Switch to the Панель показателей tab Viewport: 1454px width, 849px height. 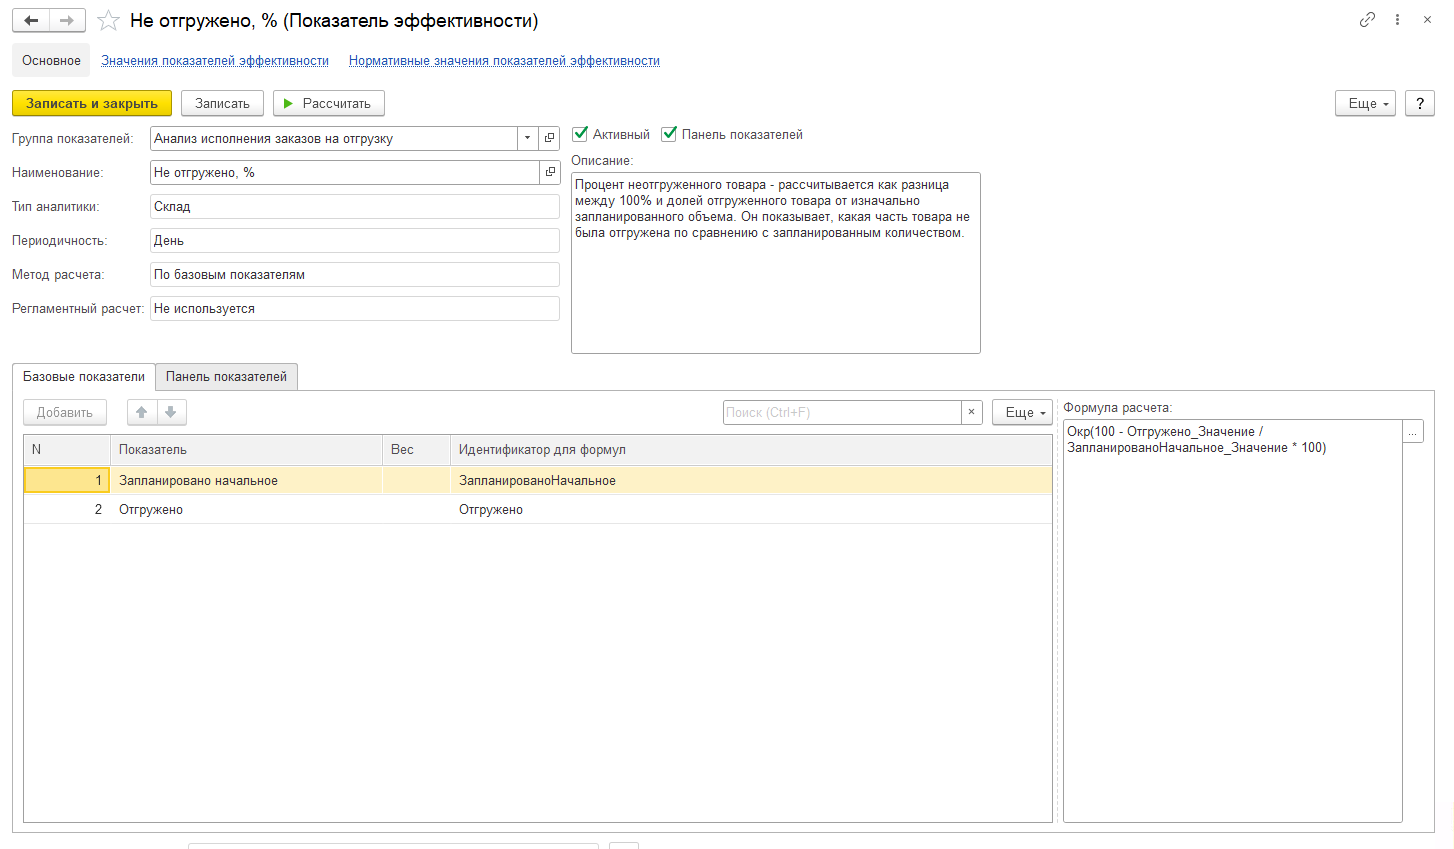[226, 377]
